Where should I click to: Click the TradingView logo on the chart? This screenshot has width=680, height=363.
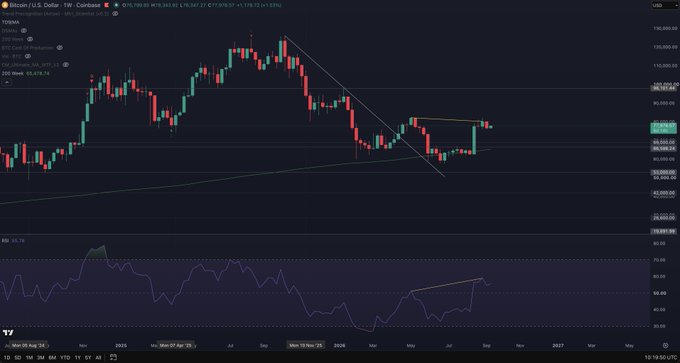pos(8,333)
